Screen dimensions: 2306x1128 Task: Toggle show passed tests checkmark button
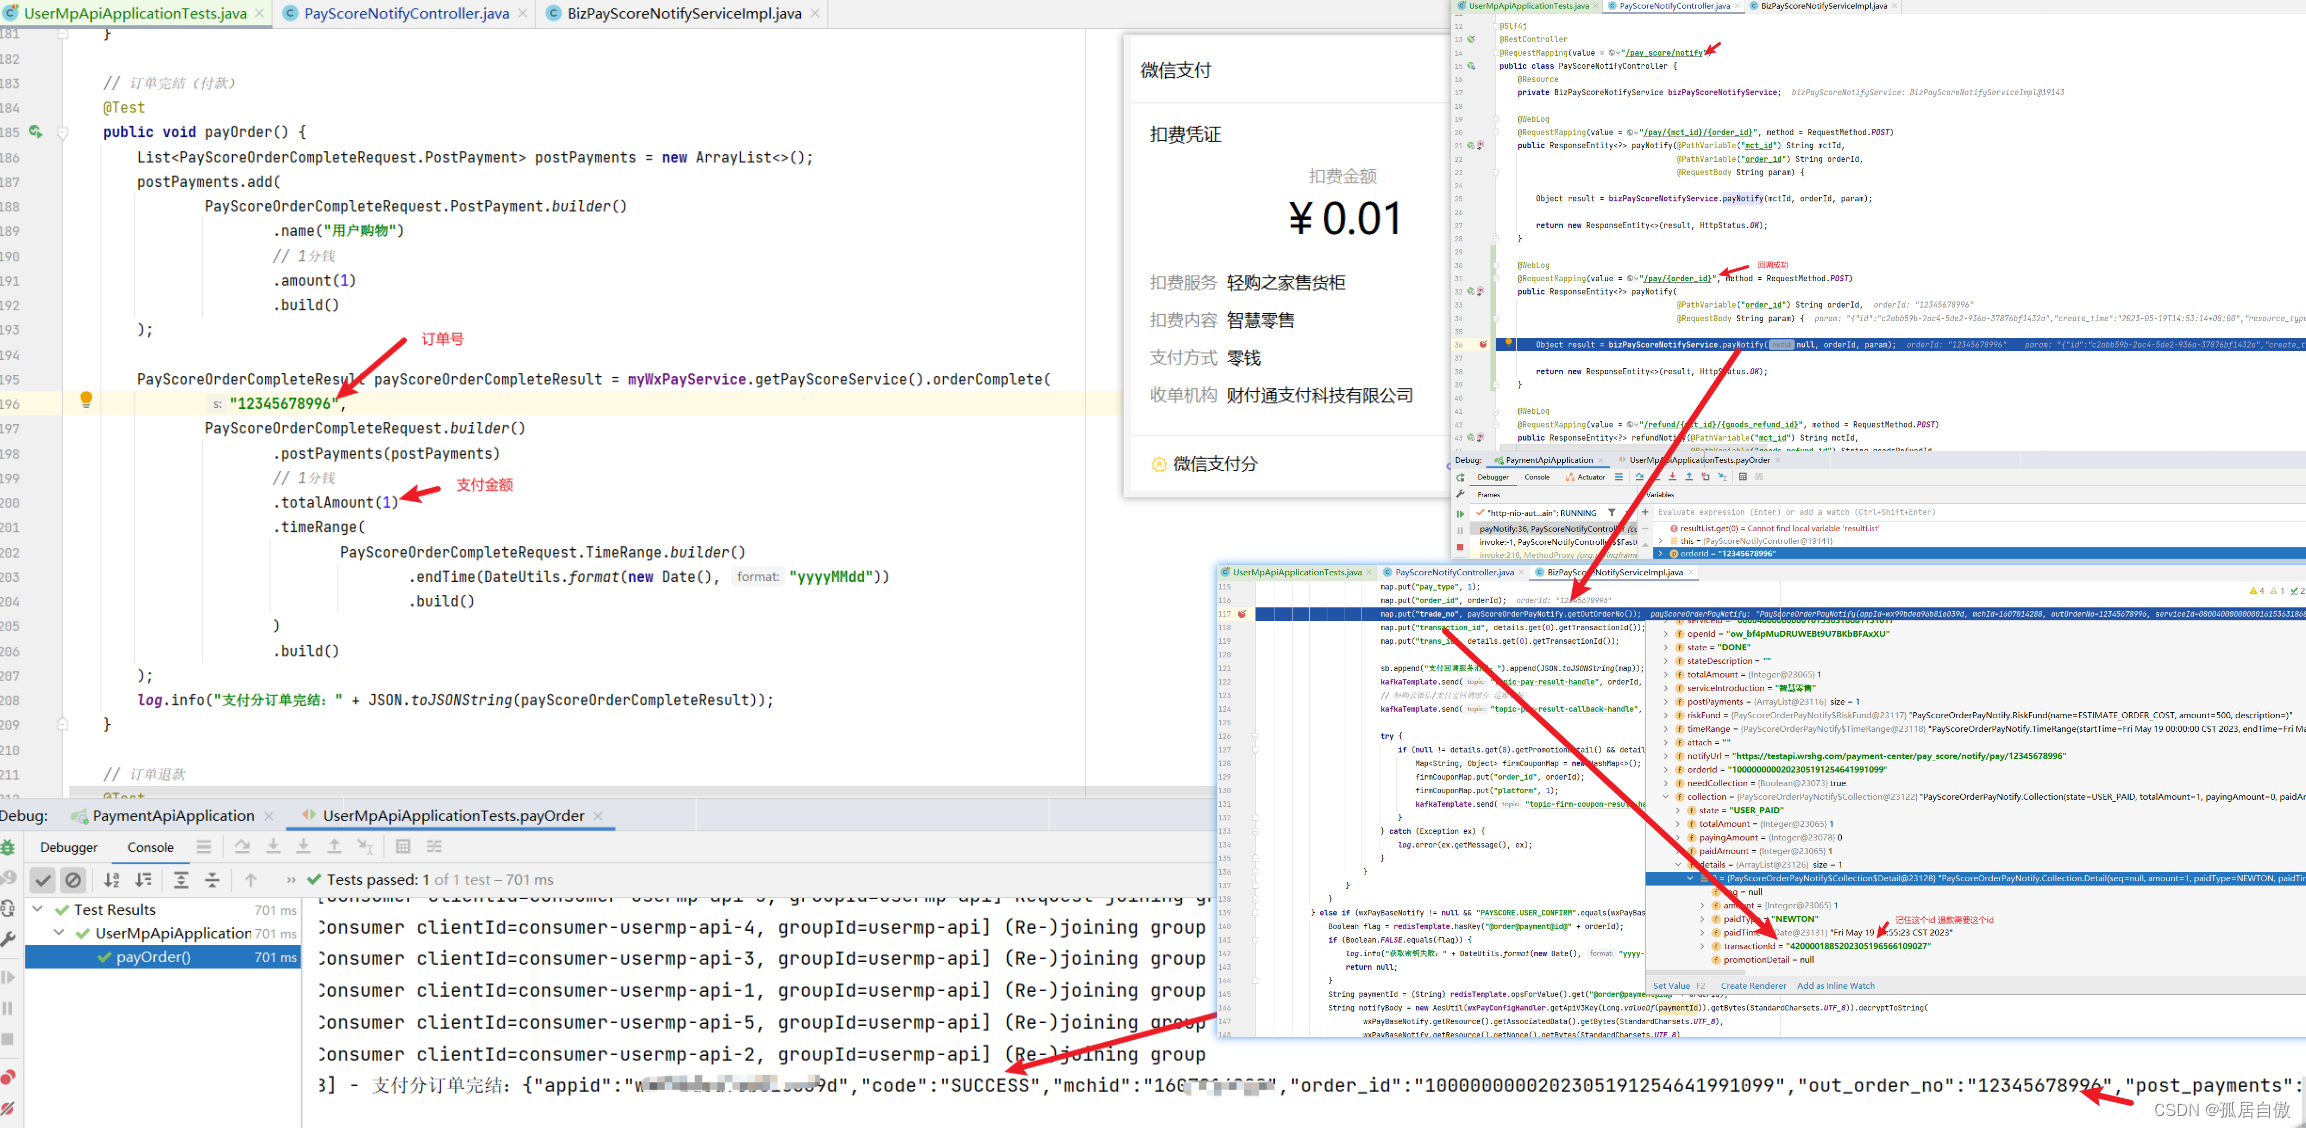[42, 880]
